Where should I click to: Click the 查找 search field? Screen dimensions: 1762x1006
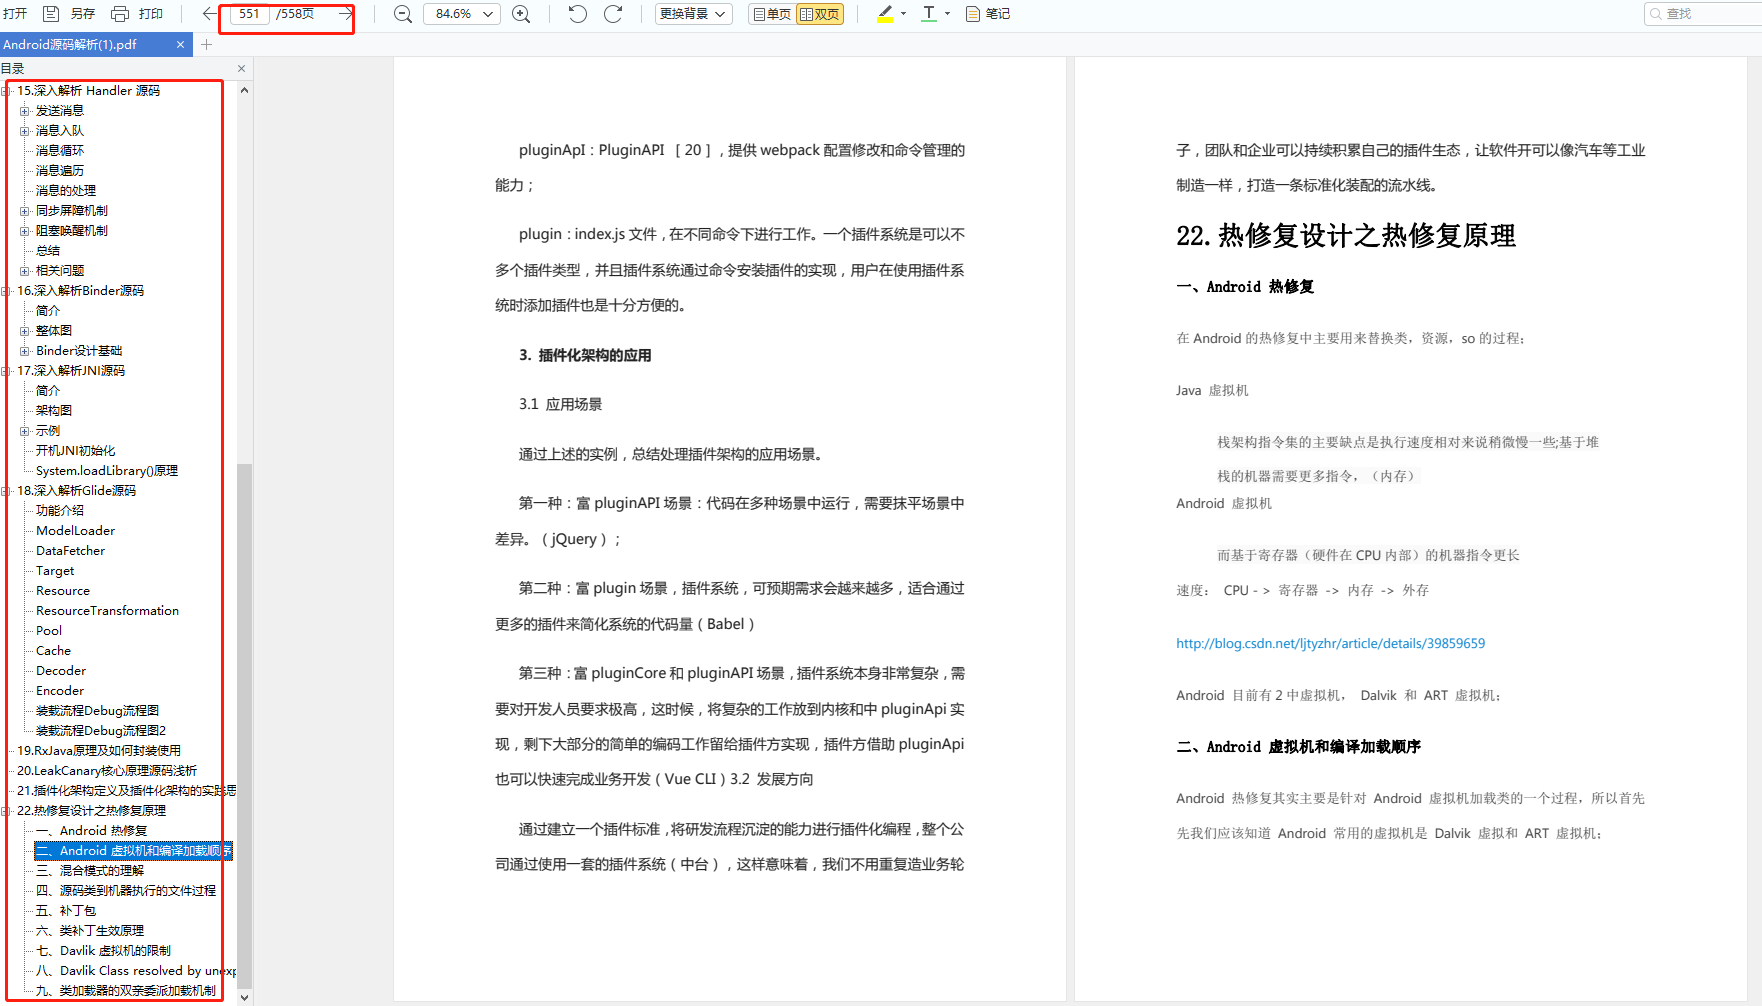[1704, 14]
